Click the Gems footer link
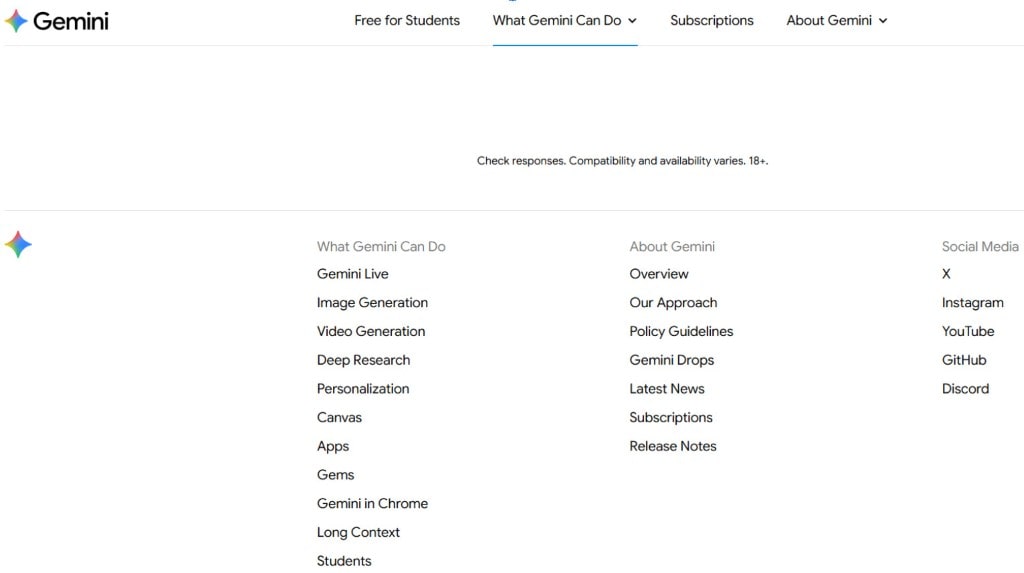Image resolution: width=1024 pixels, height=573 pixels. [x=336, y=475]
